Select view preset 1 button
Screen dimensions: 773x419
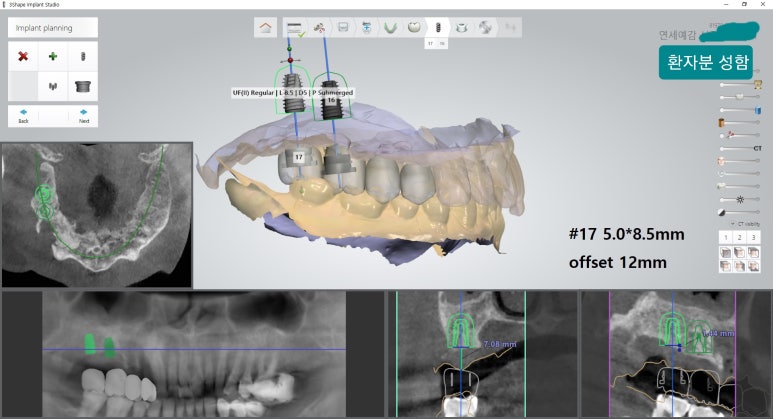pos(725,237)
